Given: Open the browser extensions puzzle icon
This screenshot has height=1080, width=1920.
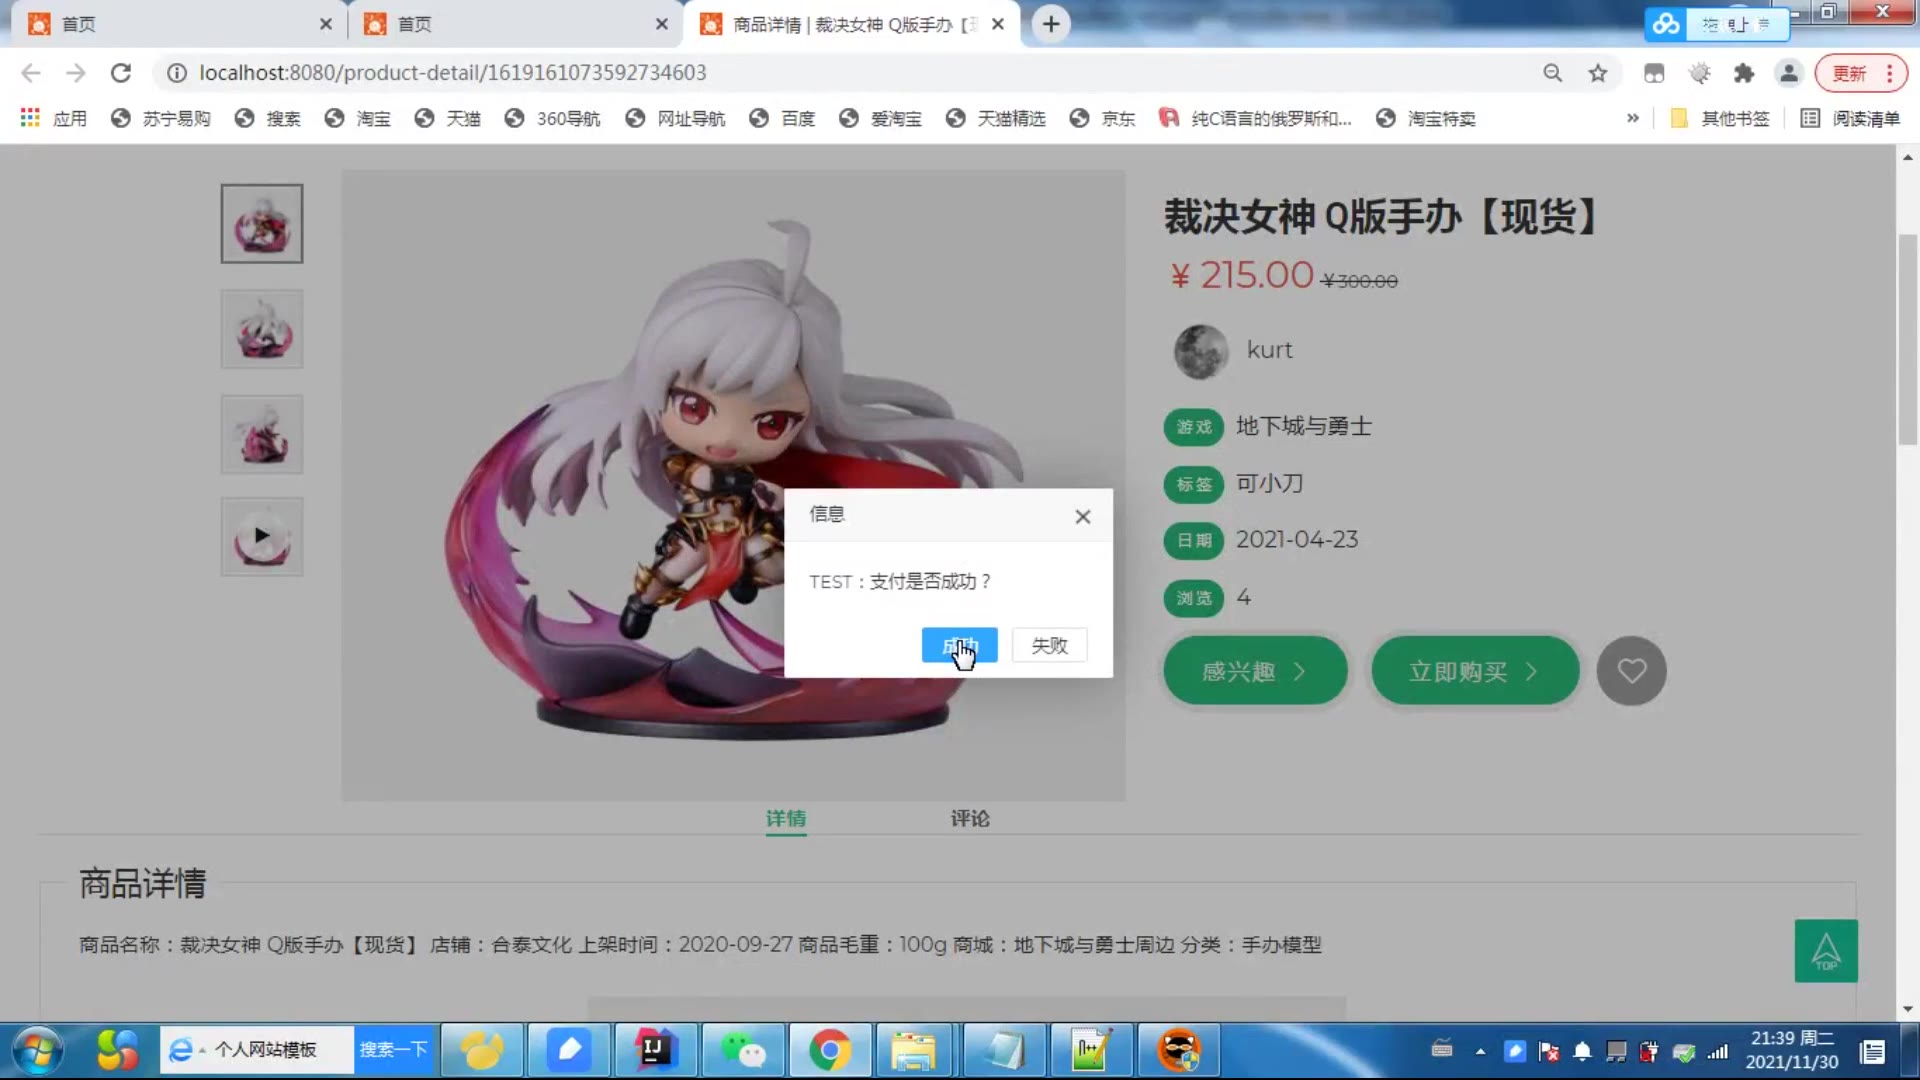Looking at the screenshot, I should [1744, 73].
